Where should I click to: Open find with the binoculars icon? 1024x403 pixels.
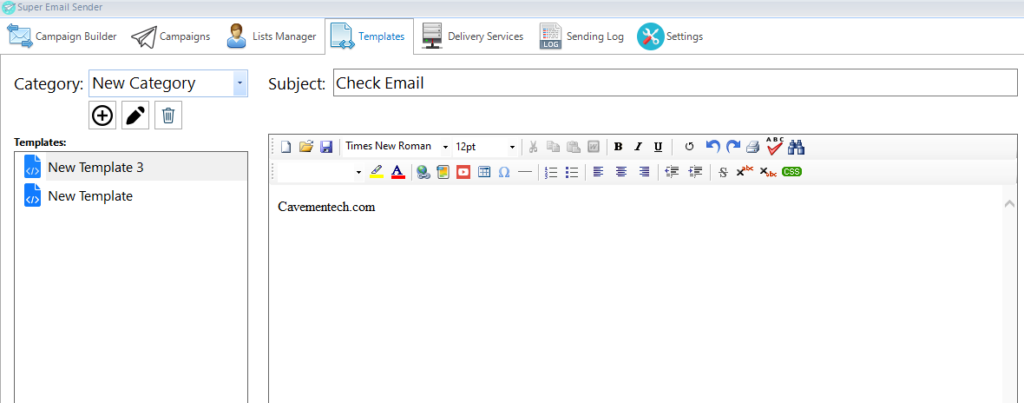pyautogui.click(x=796, y=147)
